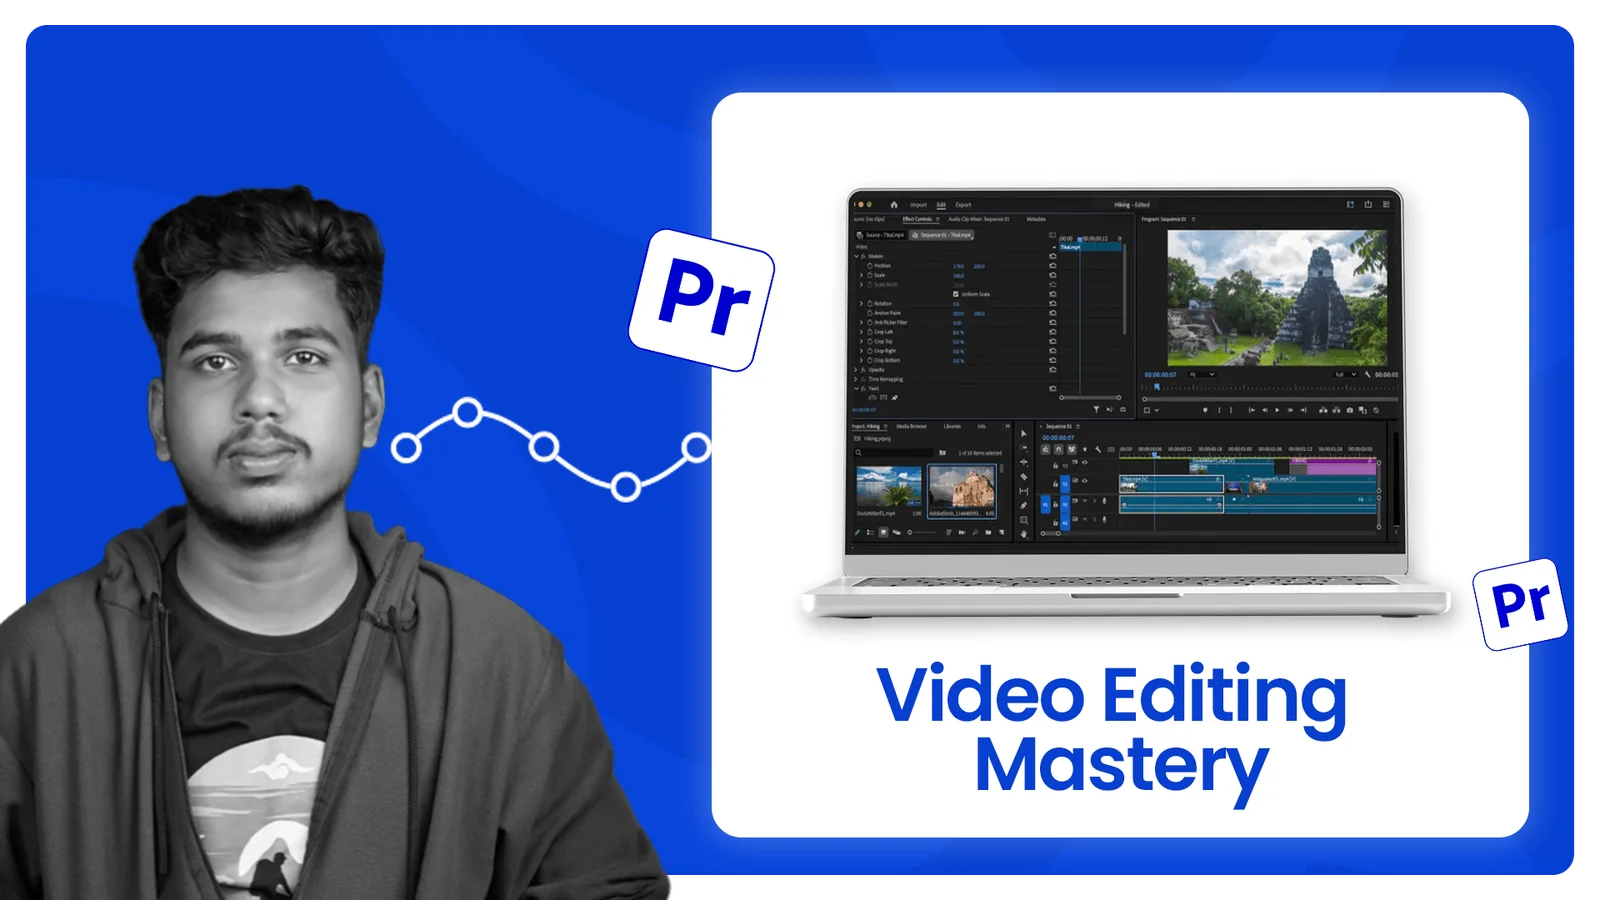This screenshot has height=900, width=1600.
Task: Toggle lock on the V1 track
Action: [1055, 484]
